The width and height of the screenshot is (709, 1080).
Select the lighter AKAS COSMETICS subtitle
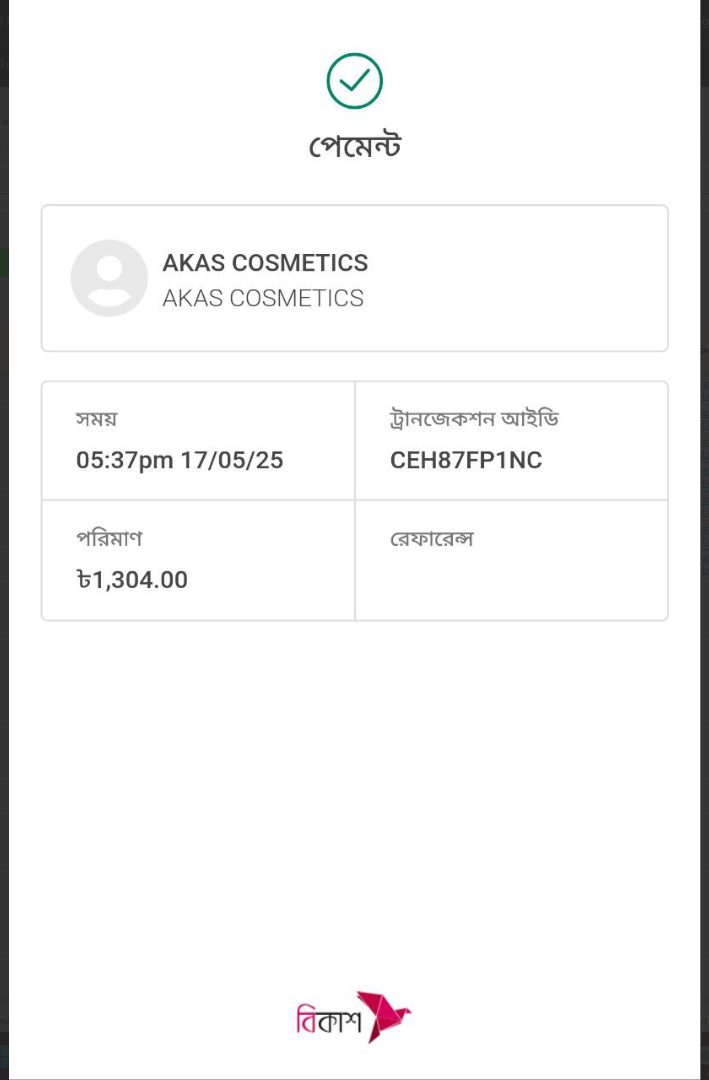(263, 298)
